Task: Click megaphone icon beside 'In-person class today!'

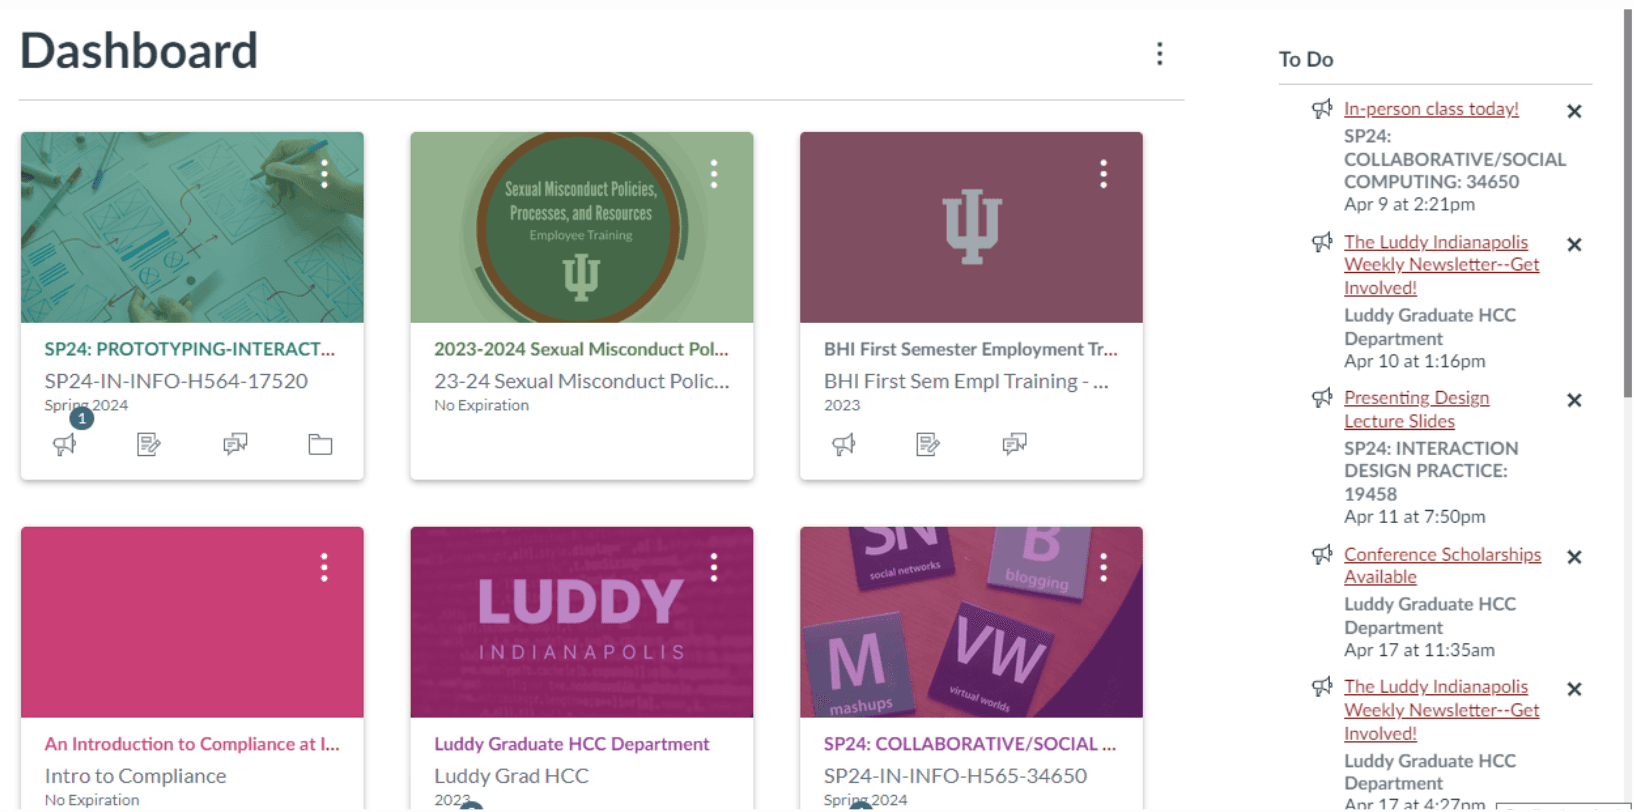Action: tap(1322, 109)
